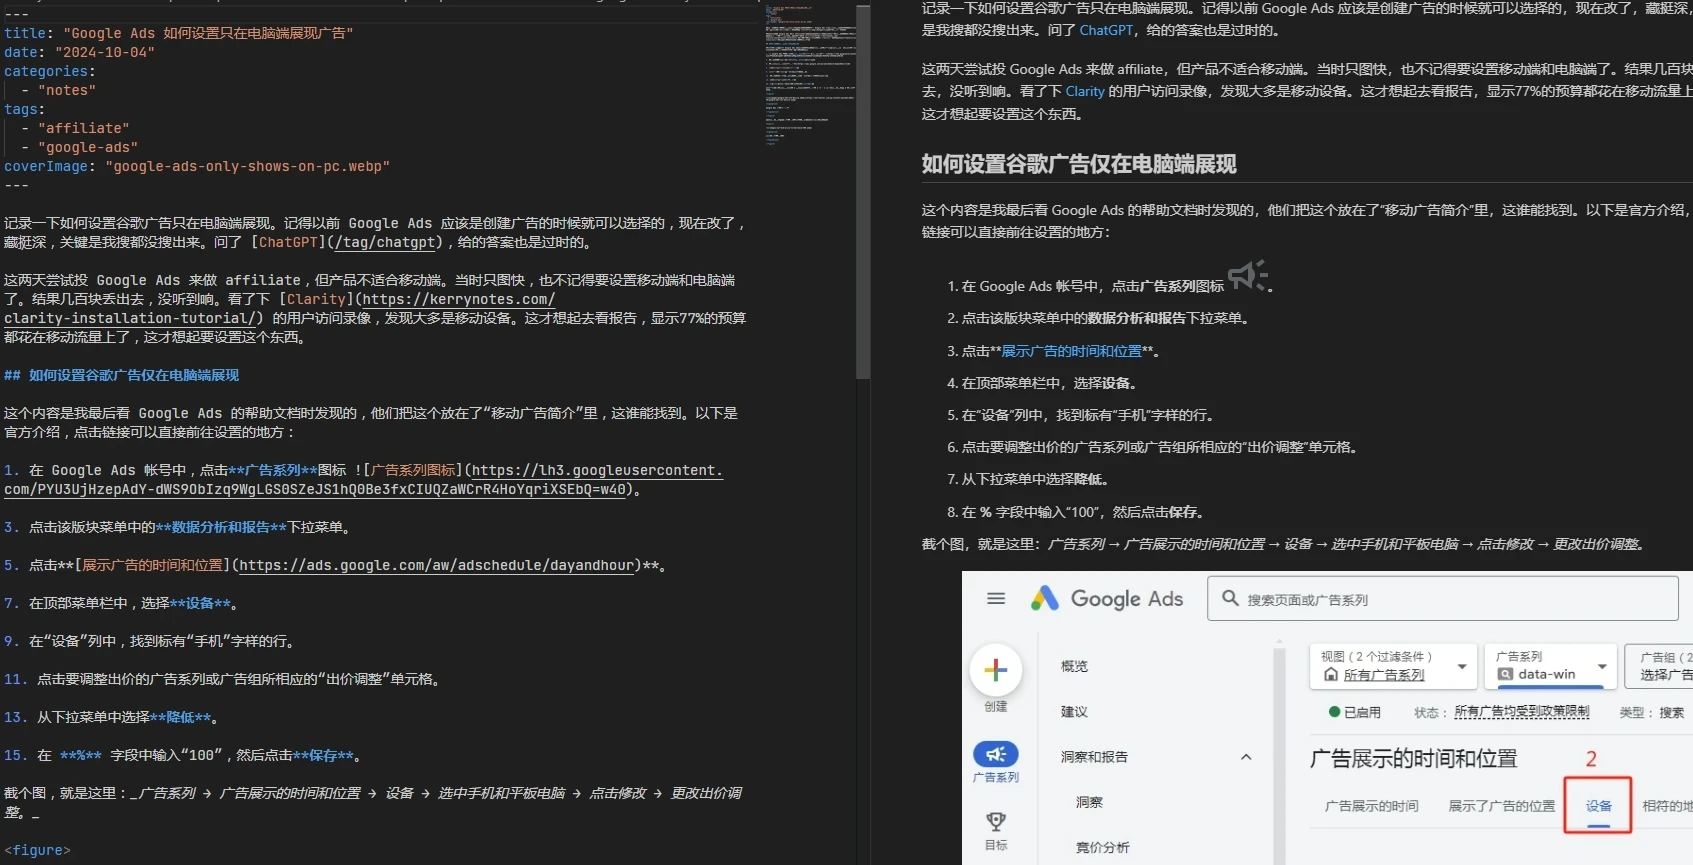The height and width of the screenshot is (865, 1693).
Task: Click preview step 6 出价调整 sentence
Action: pos(1152,447)
